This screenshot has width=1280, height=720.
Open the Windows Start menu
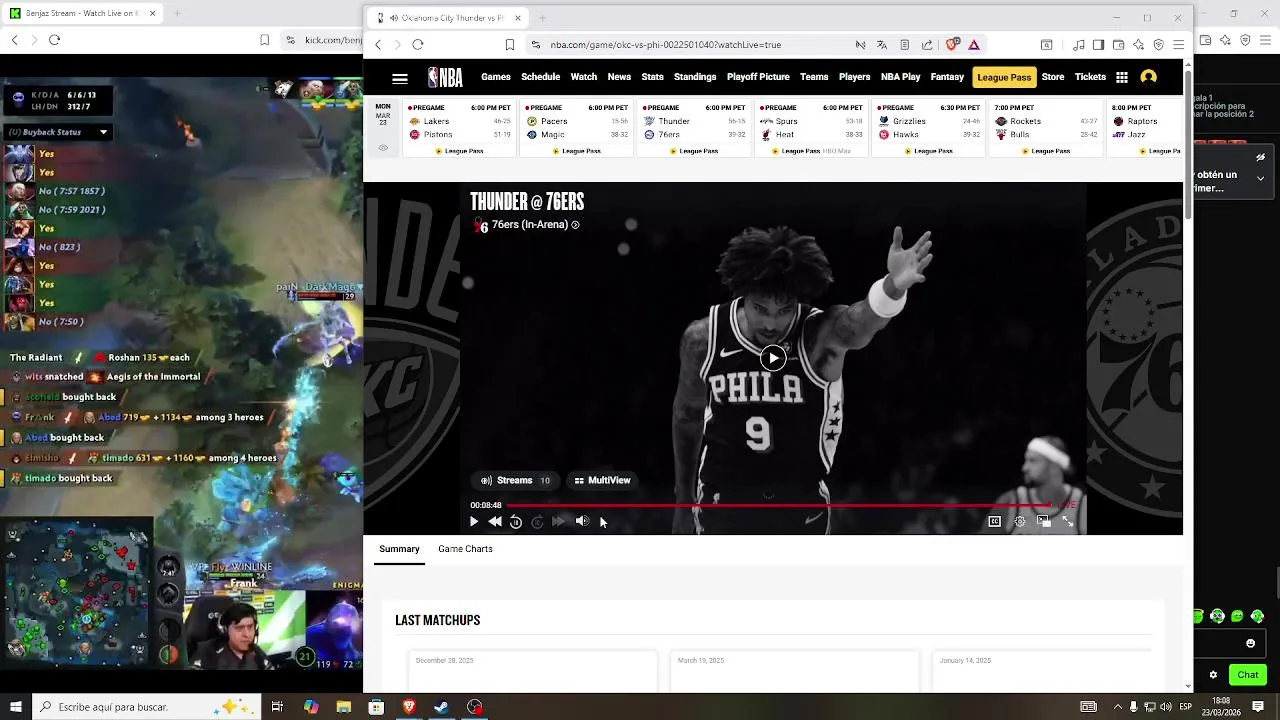[15, 707]
